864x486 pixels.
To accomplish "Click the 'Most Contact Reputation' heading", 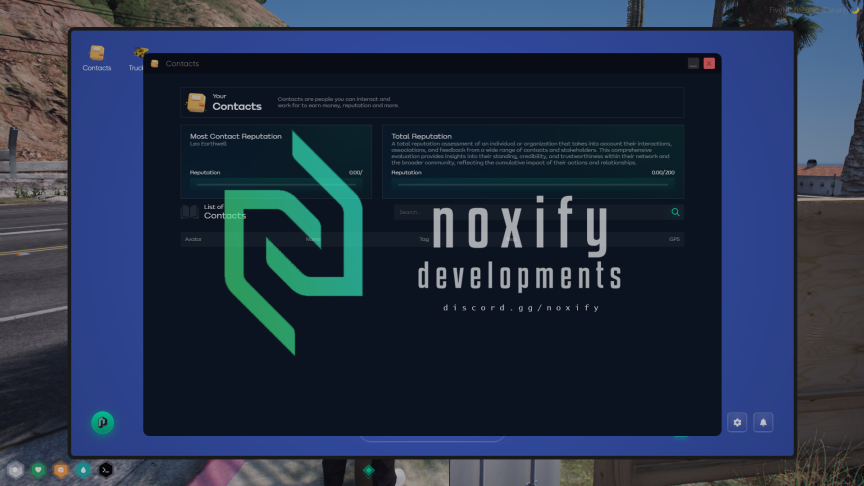I will [235, 136].
